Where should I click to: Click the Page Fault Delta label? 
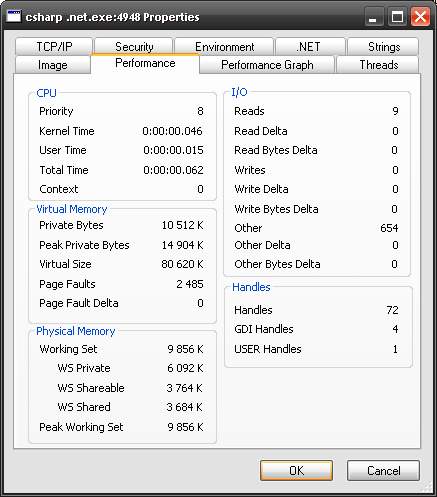click(x=79, y=303)
